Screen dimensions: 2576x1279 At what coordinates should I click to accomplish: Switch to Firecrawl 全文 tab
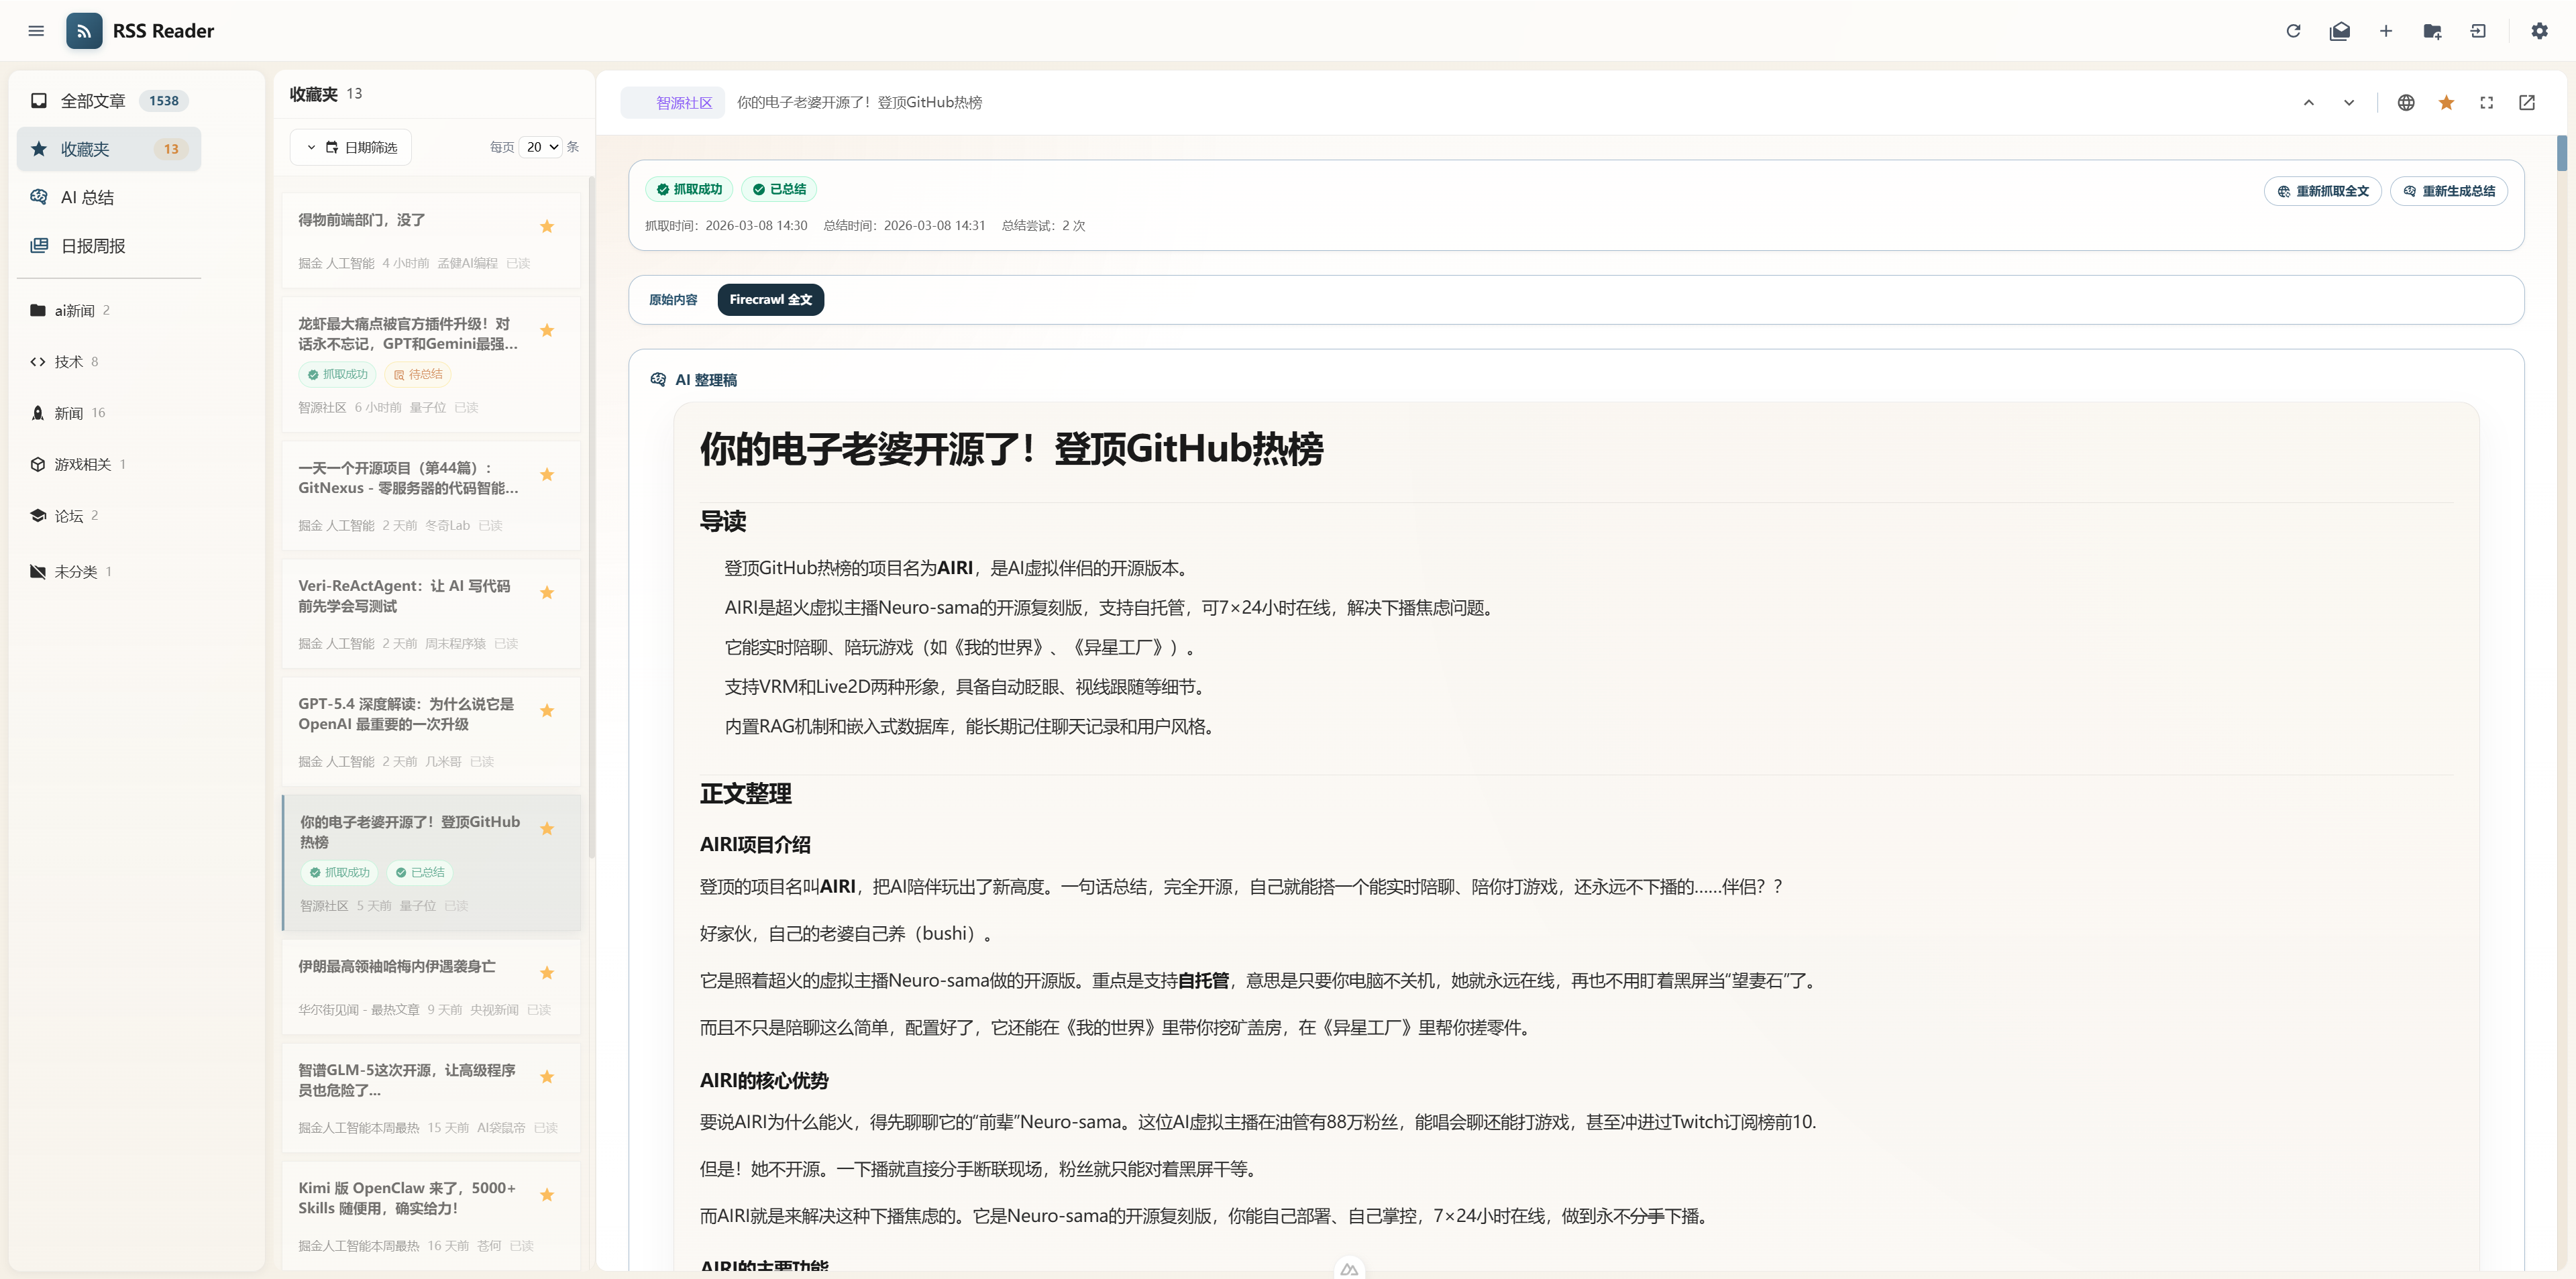pyautogui.click(x=770, y=299)
